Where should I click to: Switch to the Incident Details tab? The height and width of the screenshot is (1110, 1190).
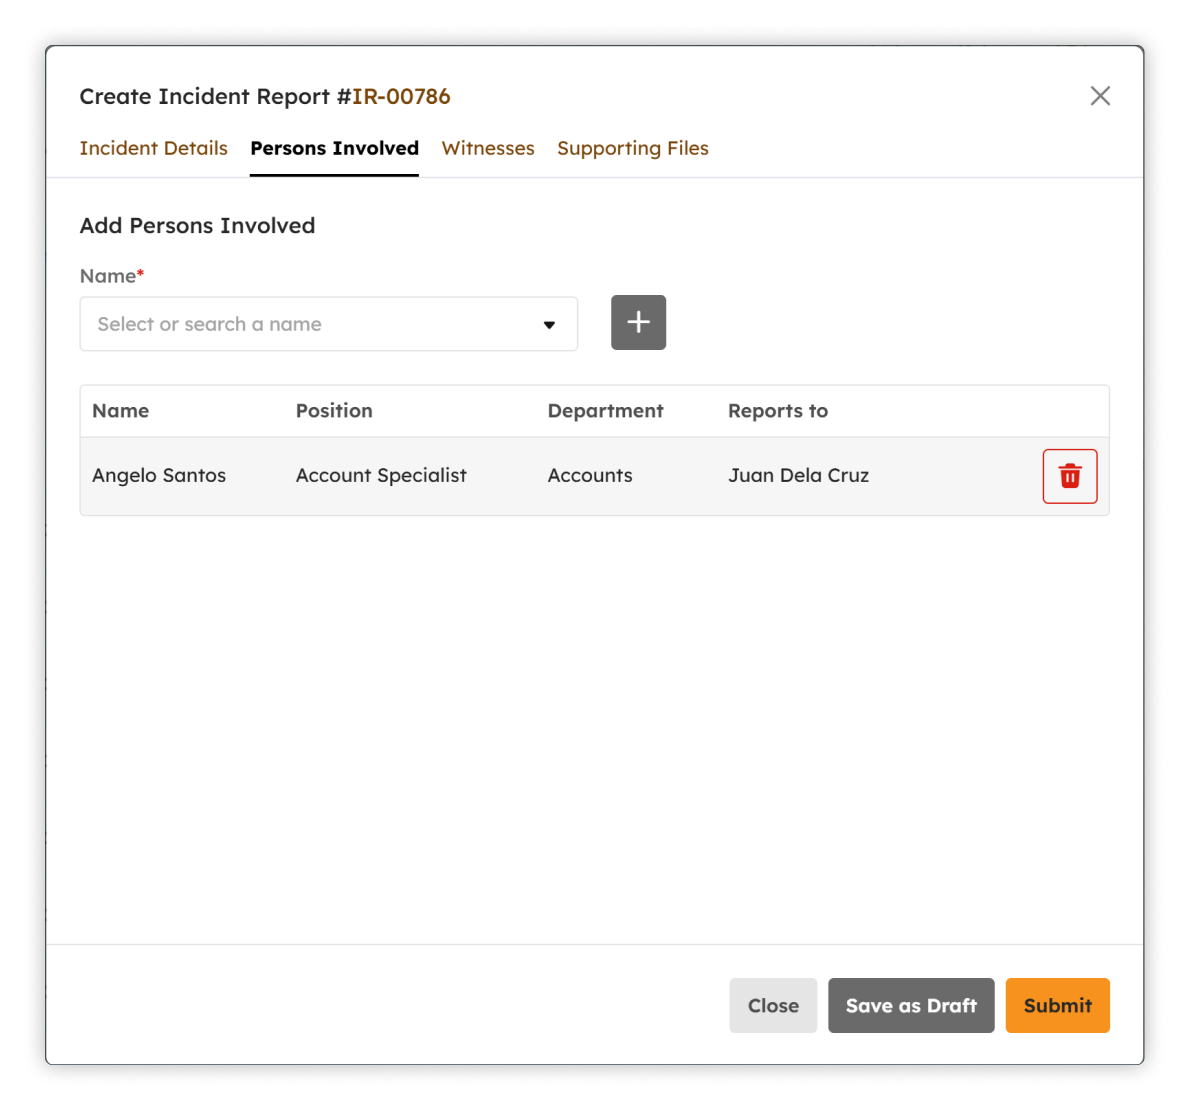(x=153, y=148)
